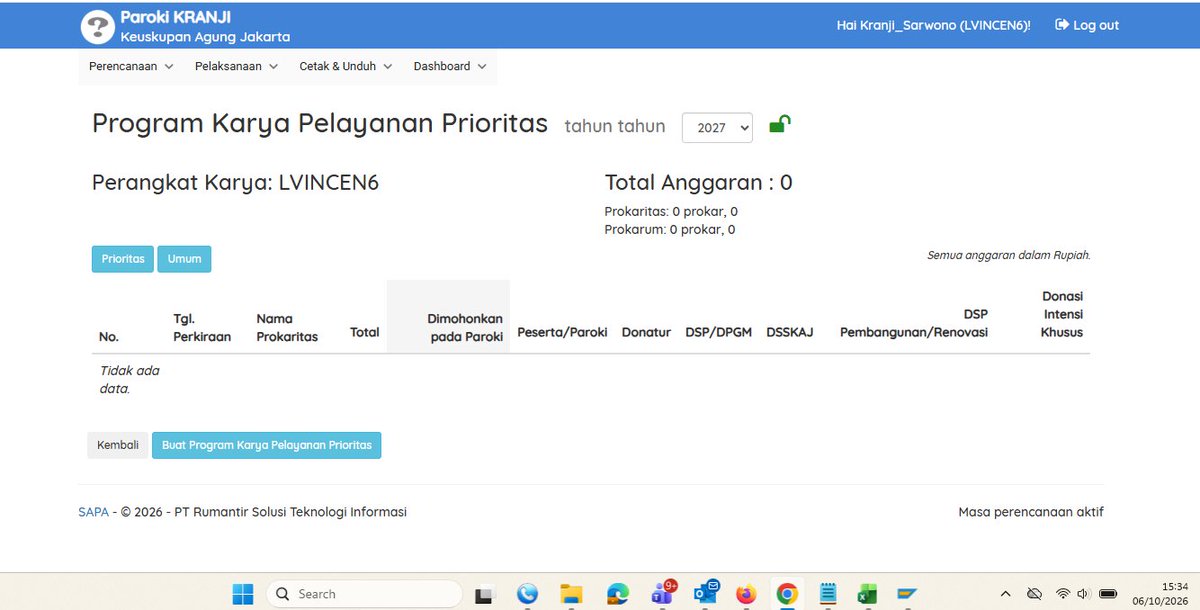The height and width of the screenshot is (610, 1200).
Task: Click the battery tray icon
Action: pyautogui.click(x=1108, y=594)
